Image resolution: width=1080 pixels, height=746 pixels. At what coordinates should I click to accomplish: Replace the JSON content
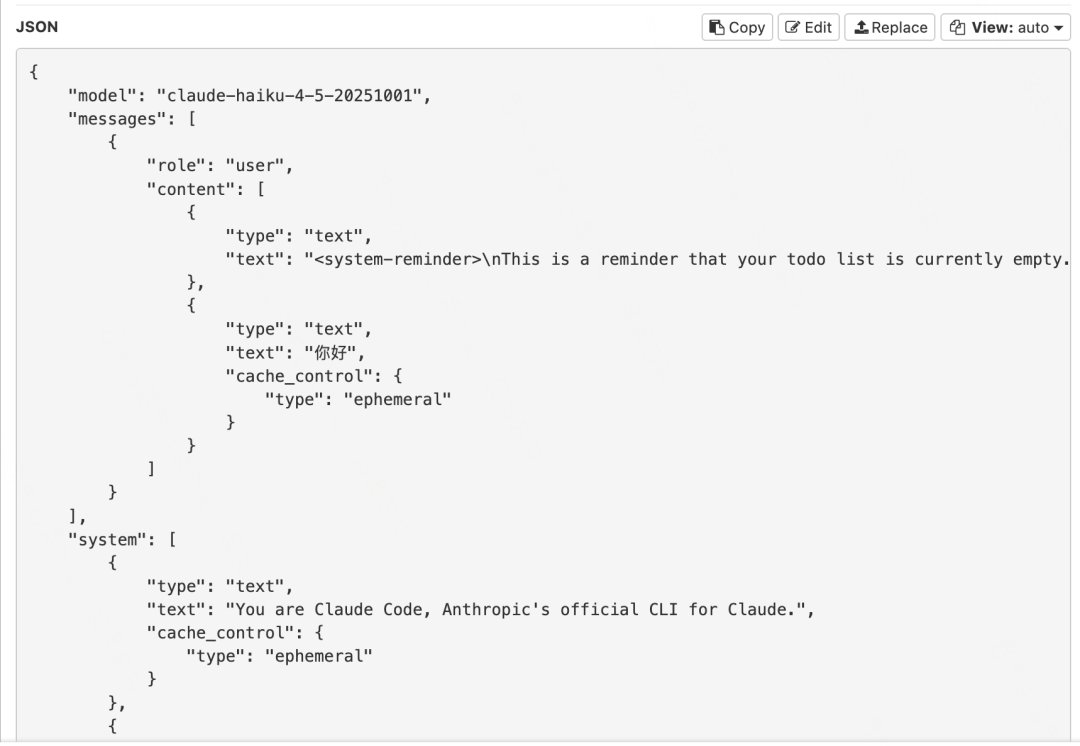click(x=889, y=27)
